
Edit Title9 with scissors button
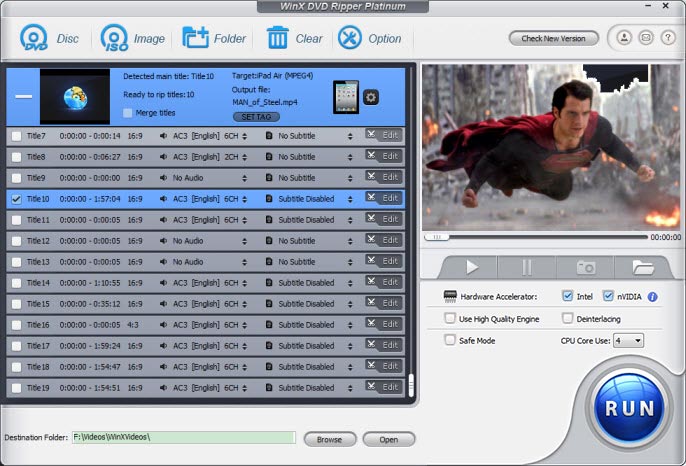(x=384, y=177)
